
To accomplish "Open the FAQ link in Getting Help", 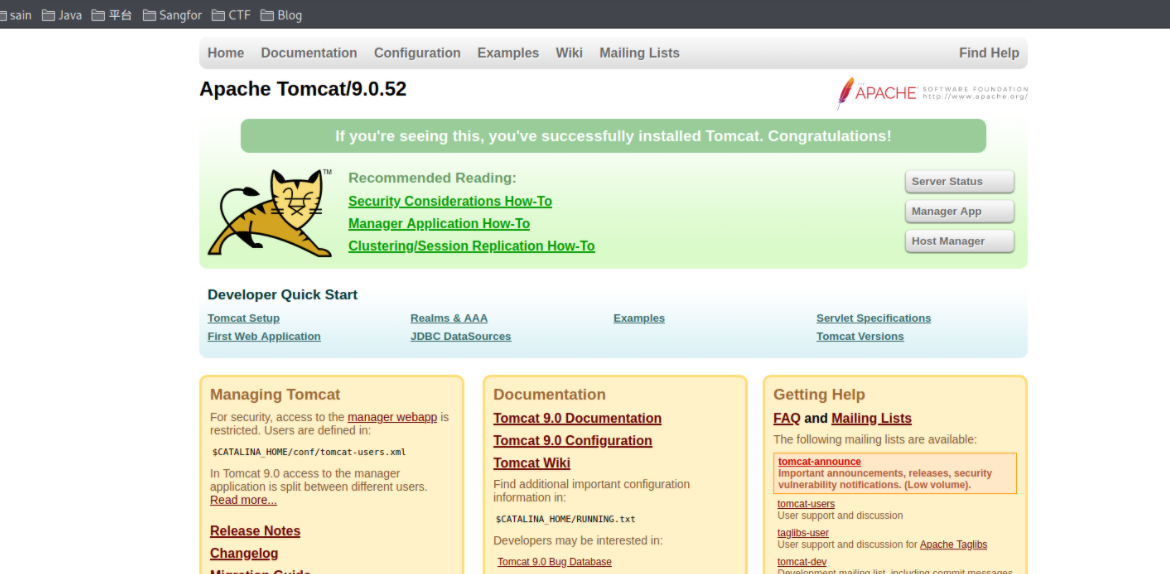I will click(x=786, y=419).
